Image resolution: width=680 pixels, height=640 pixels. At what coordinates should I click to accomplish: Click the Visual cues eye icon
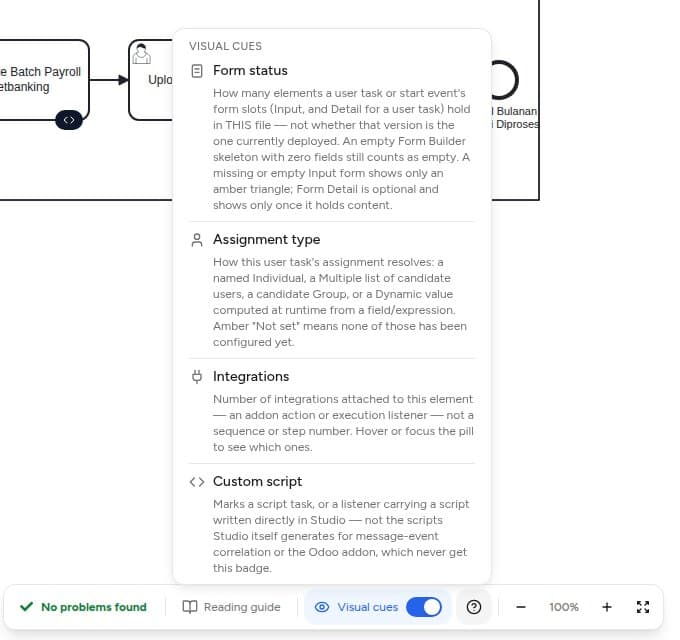pyautogui.click(x=322, y=607)
